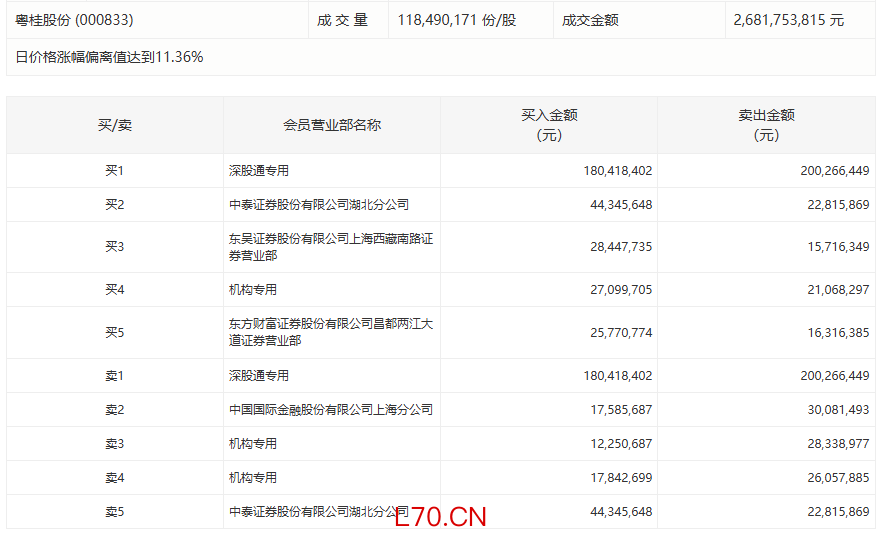The image size is (882, 537).
Task: Select 机构专用 in the 买4 row
Action: coord(253,290)
